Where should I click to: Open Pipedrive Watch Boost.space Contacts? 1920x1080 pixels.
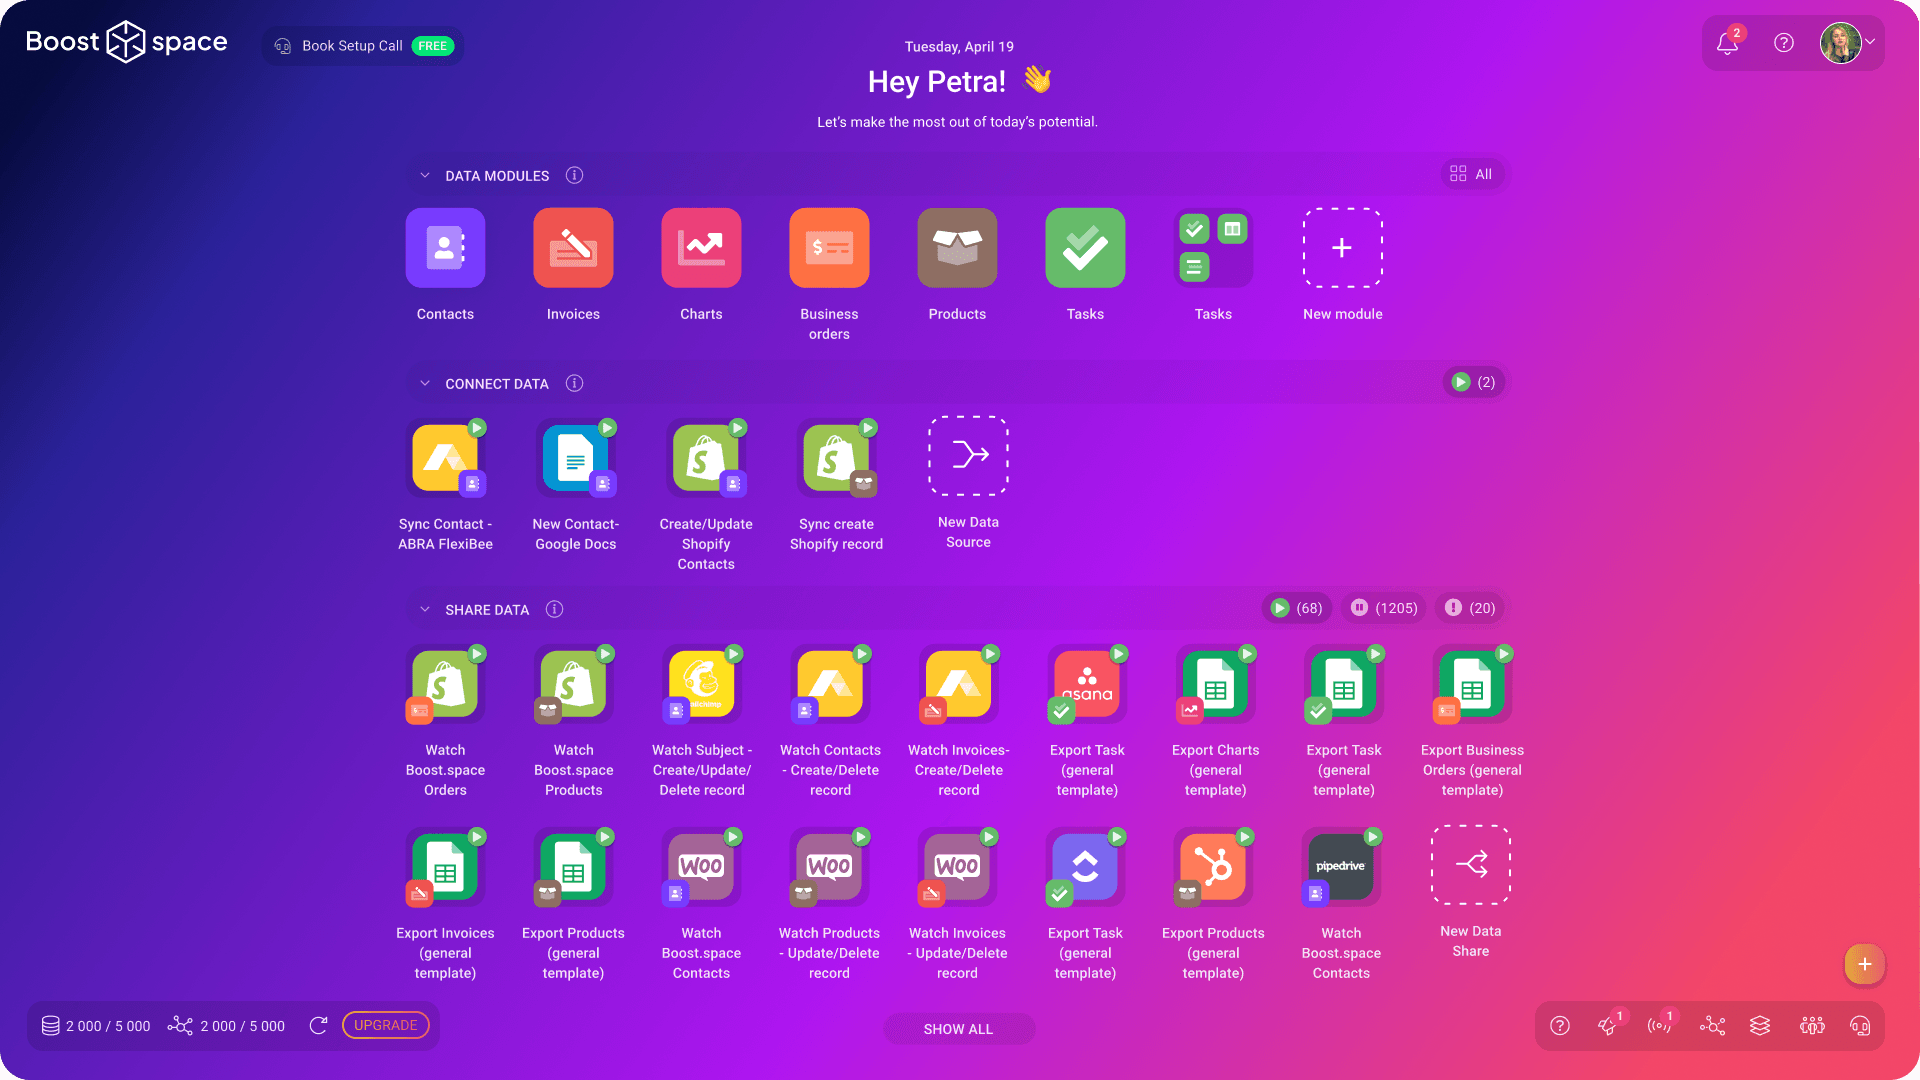tap(1341, 867)
